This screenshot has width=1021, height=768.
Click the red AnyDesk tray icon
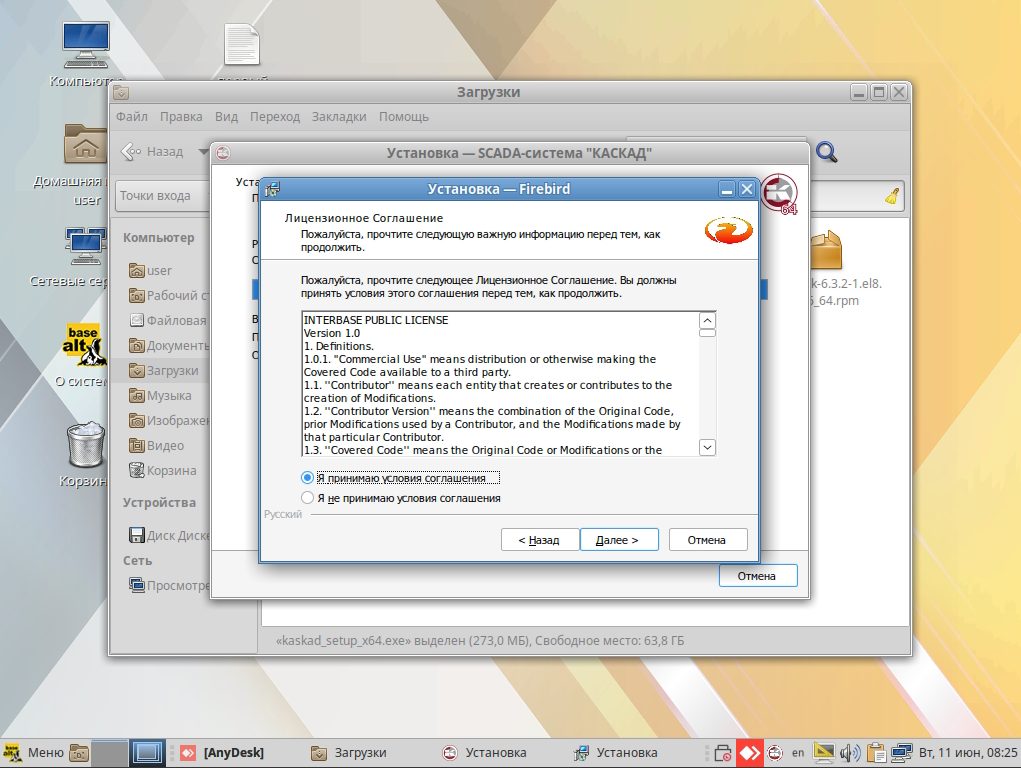pyautogui.click(x=750, y=752)
